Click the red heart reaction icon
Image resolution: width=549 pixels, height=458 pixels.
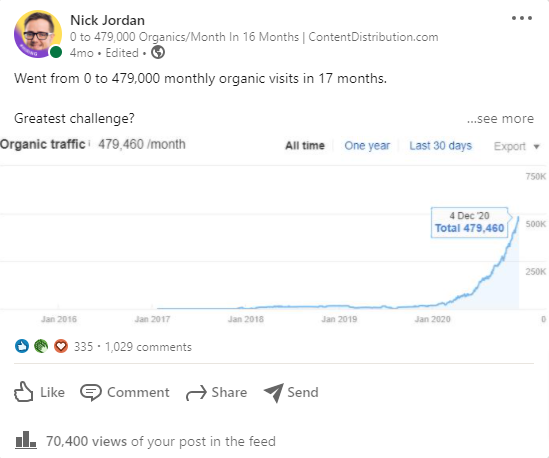click(61, 346)
